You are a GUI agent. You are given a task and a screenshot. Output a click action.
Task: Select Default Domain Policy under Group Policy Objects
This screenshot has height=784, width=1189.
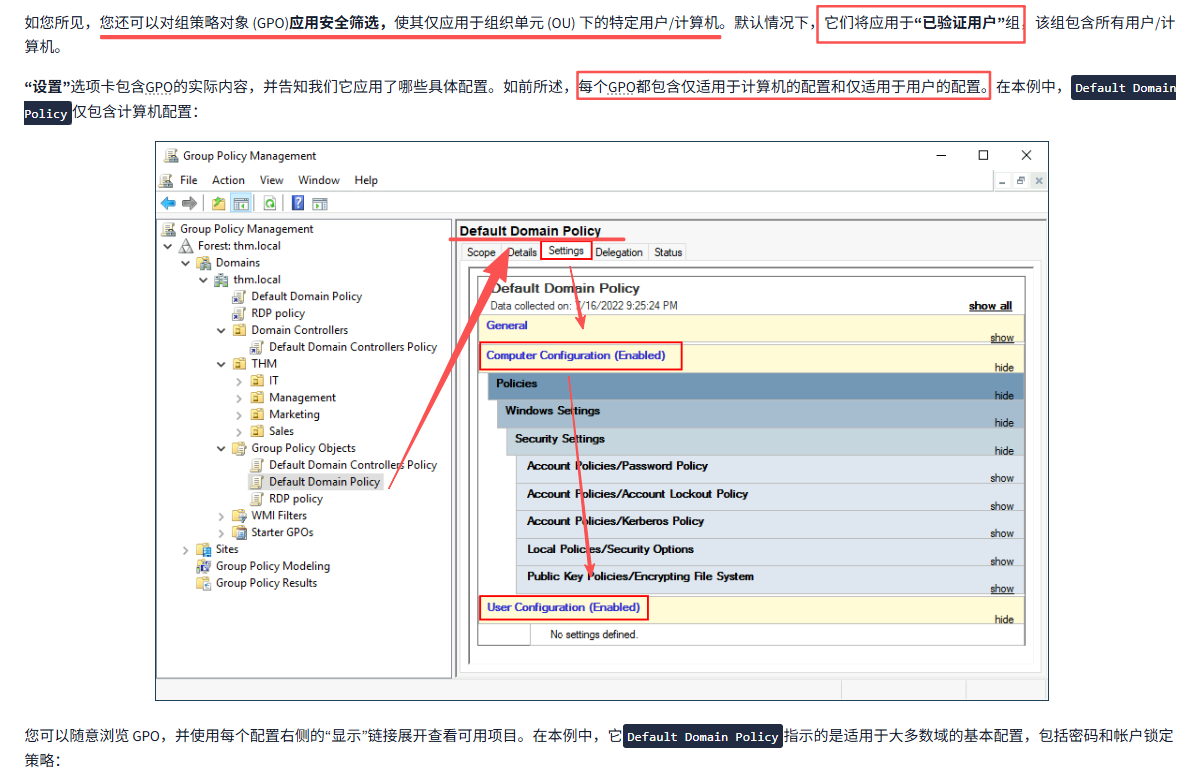click(x=324, y=481)
